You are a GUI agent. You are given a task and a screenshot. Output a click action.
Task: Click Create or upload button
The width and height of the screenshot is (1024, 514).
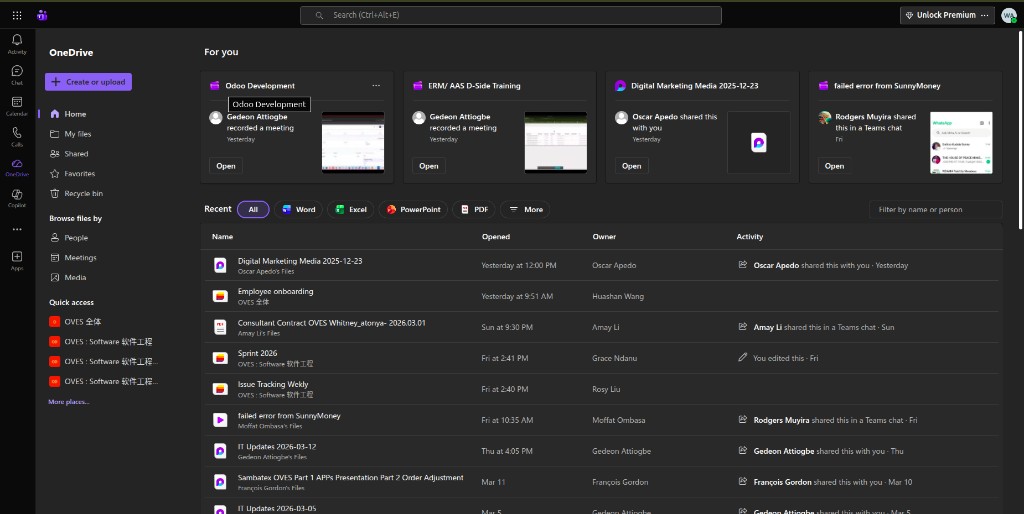(88, 82)
